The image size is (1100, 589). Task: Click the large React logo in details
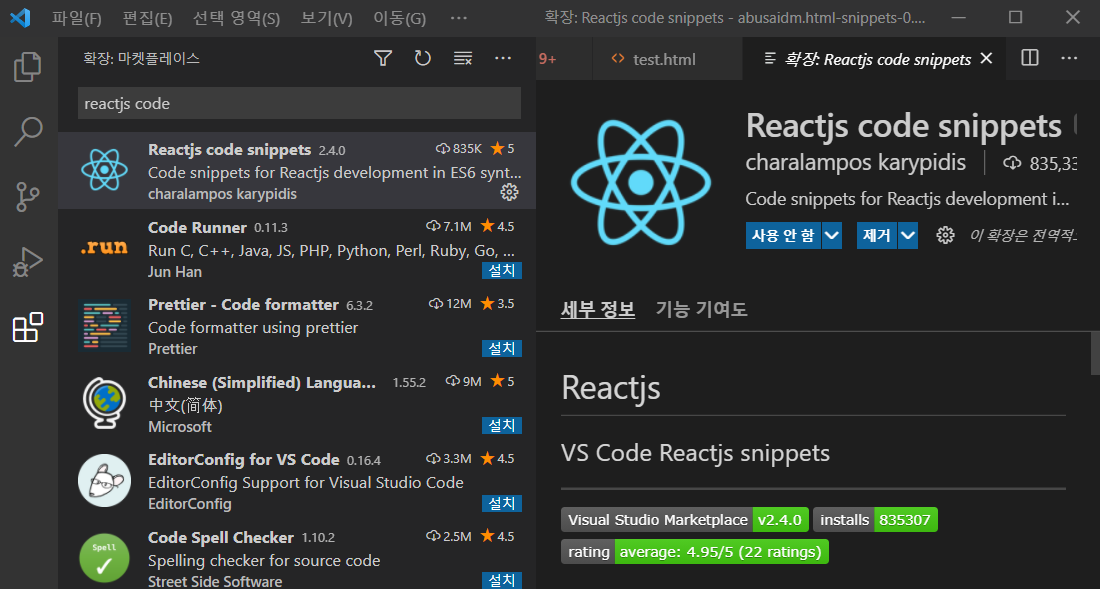pos(640,182)
